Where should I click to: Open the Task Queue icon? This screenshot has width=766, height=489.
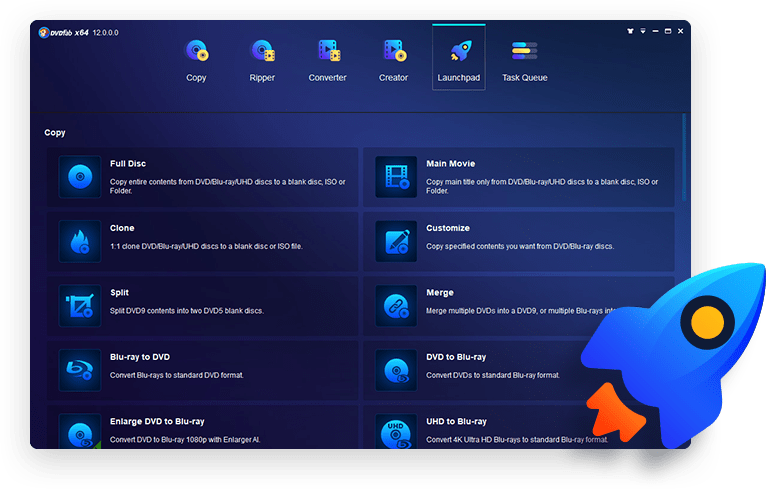click(x=525, y=51)
